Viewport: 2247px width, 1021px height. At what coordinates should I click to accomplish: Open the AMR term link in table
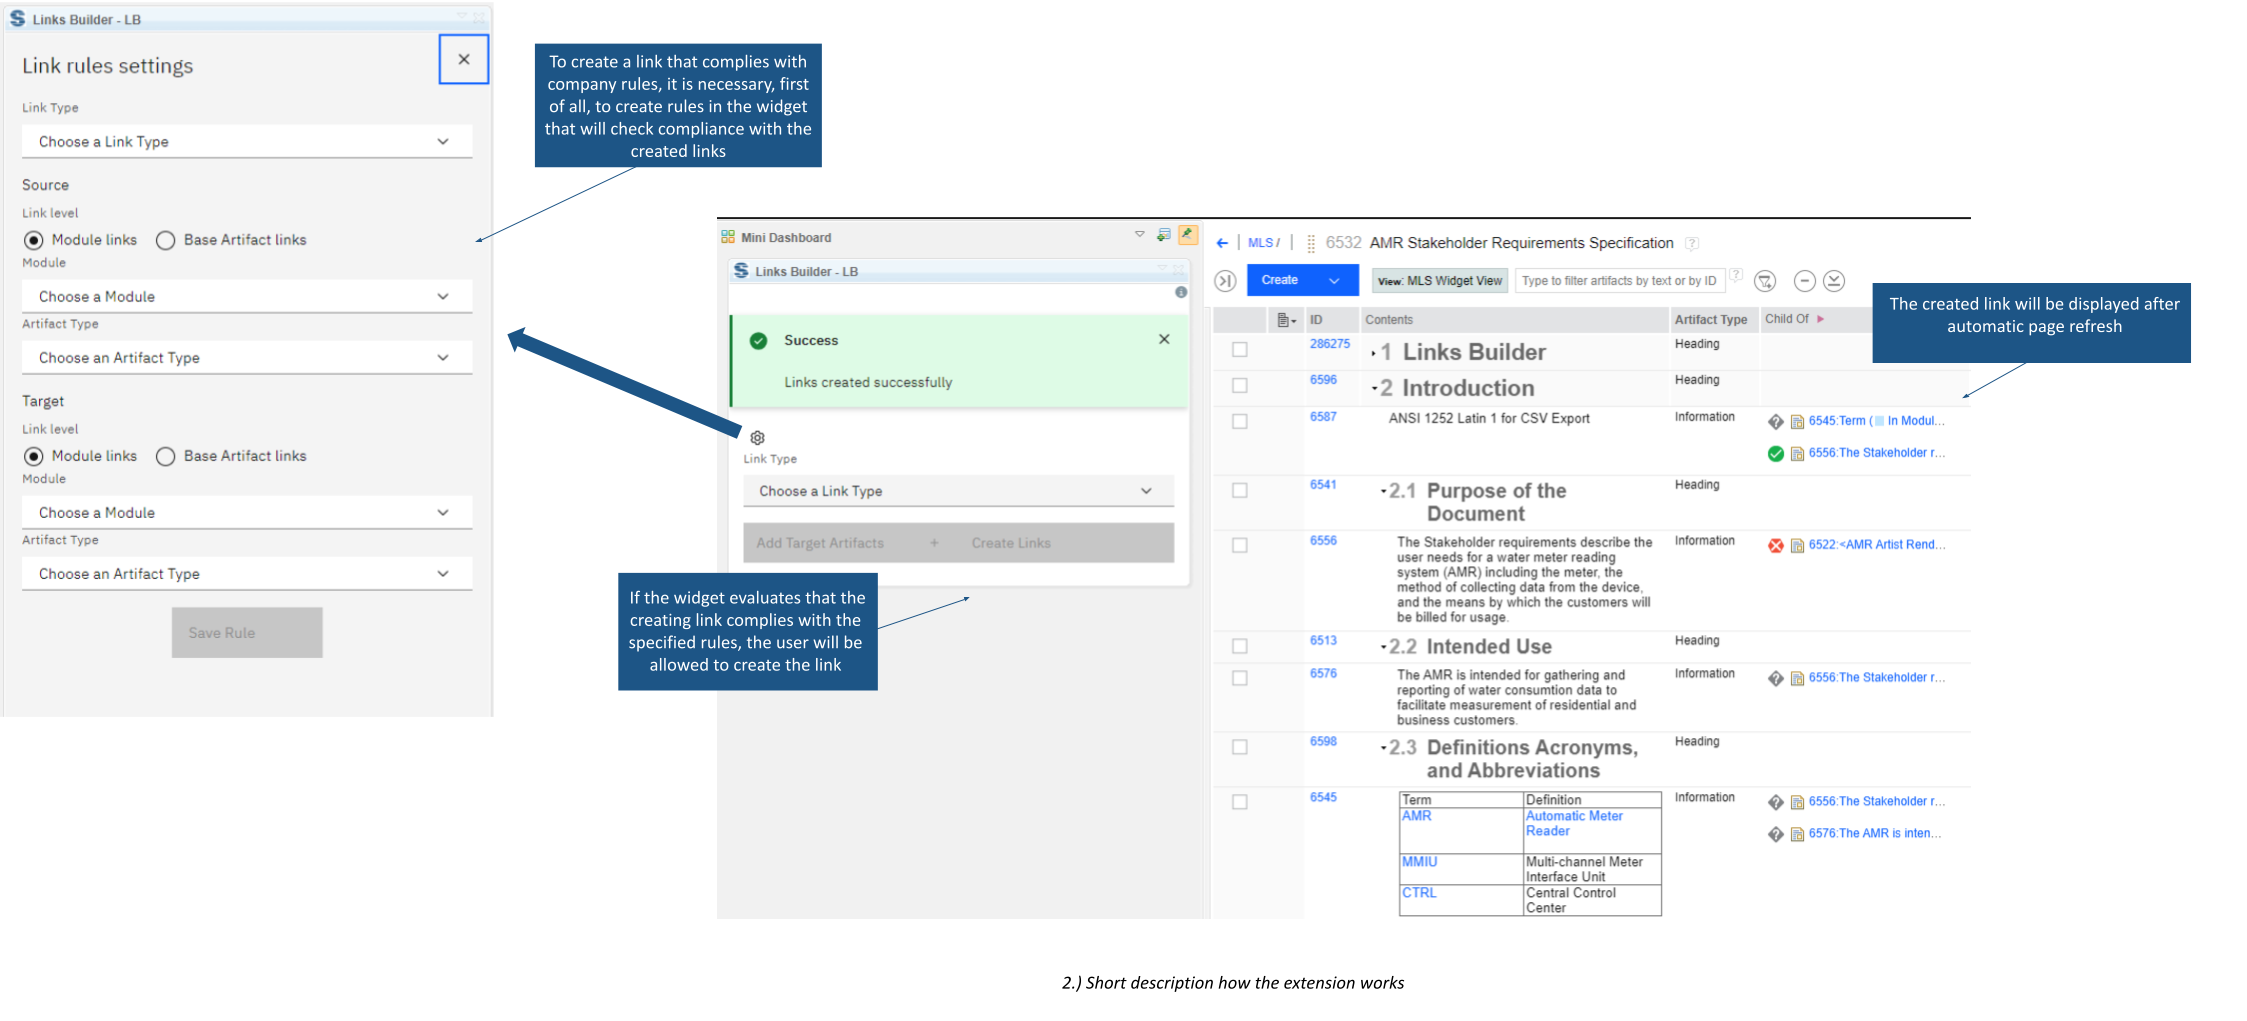(1416, 816)
